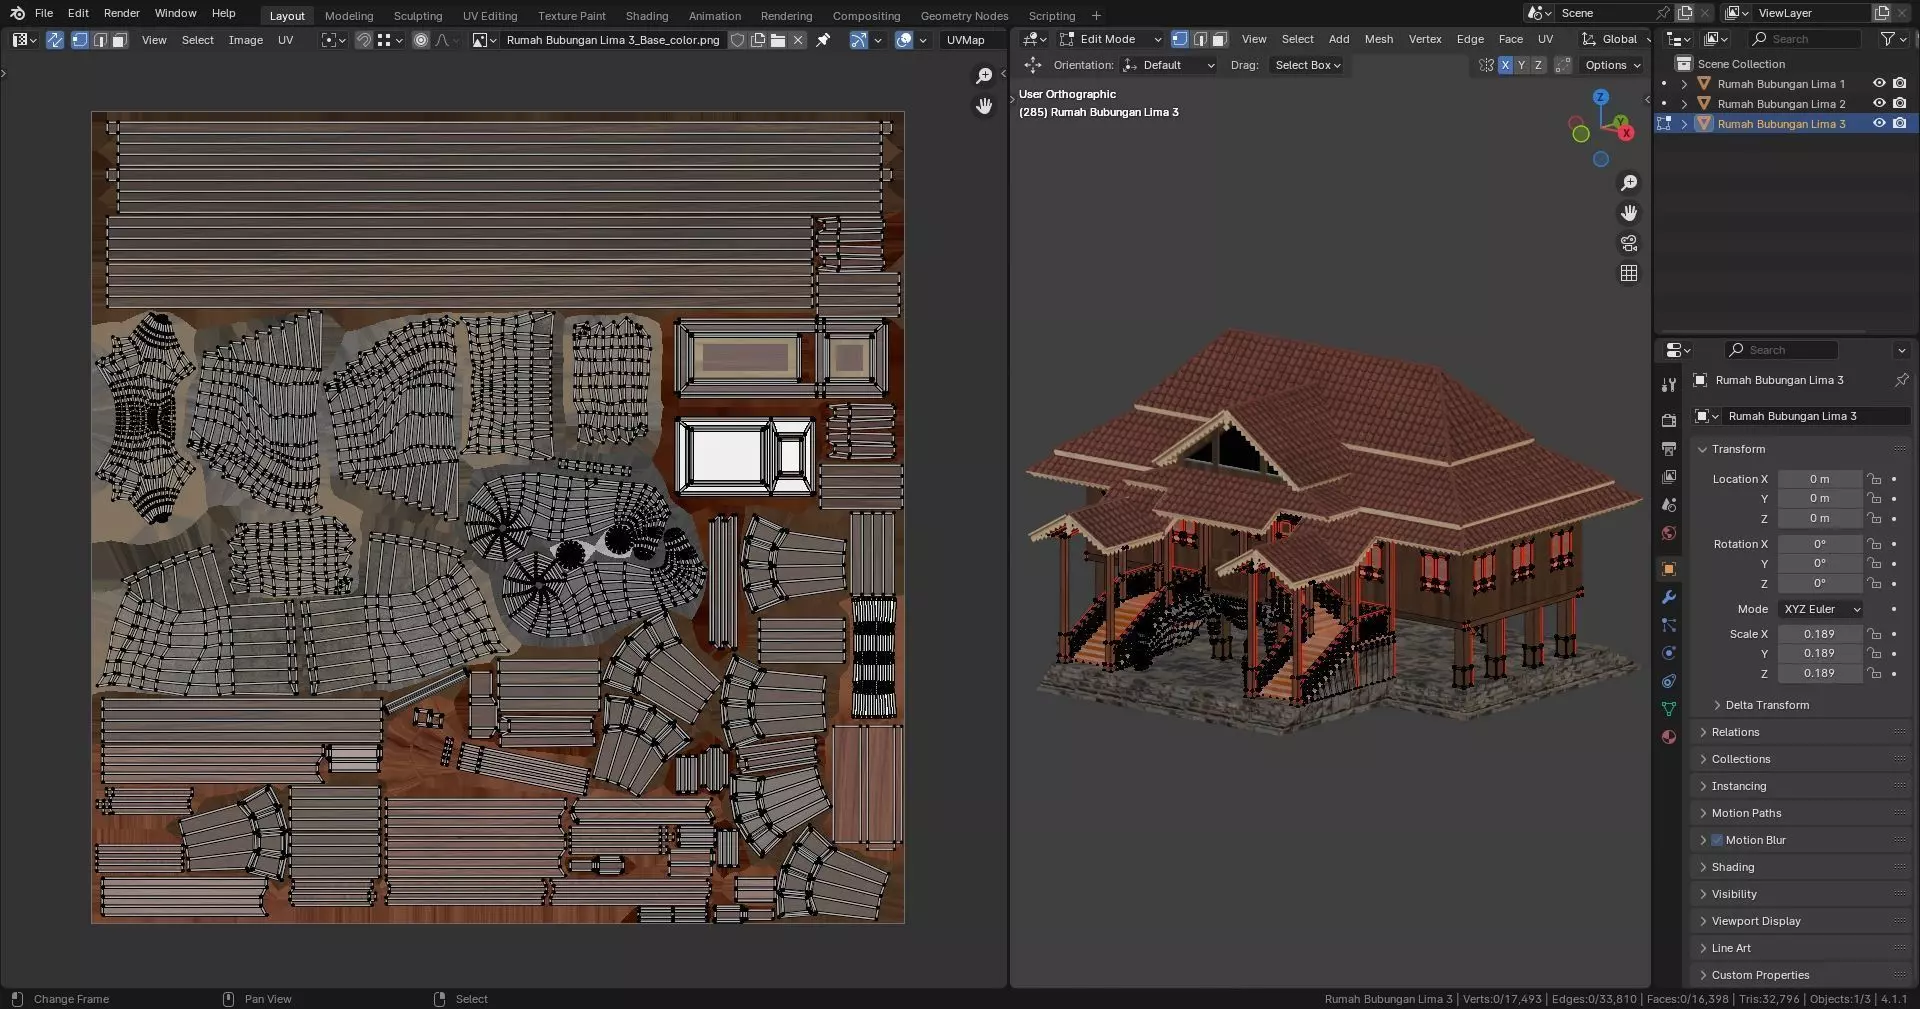Screen dimensions: 1920x1009
Task: Select UV vertex selection mode
Action: [x=80, y=40]
